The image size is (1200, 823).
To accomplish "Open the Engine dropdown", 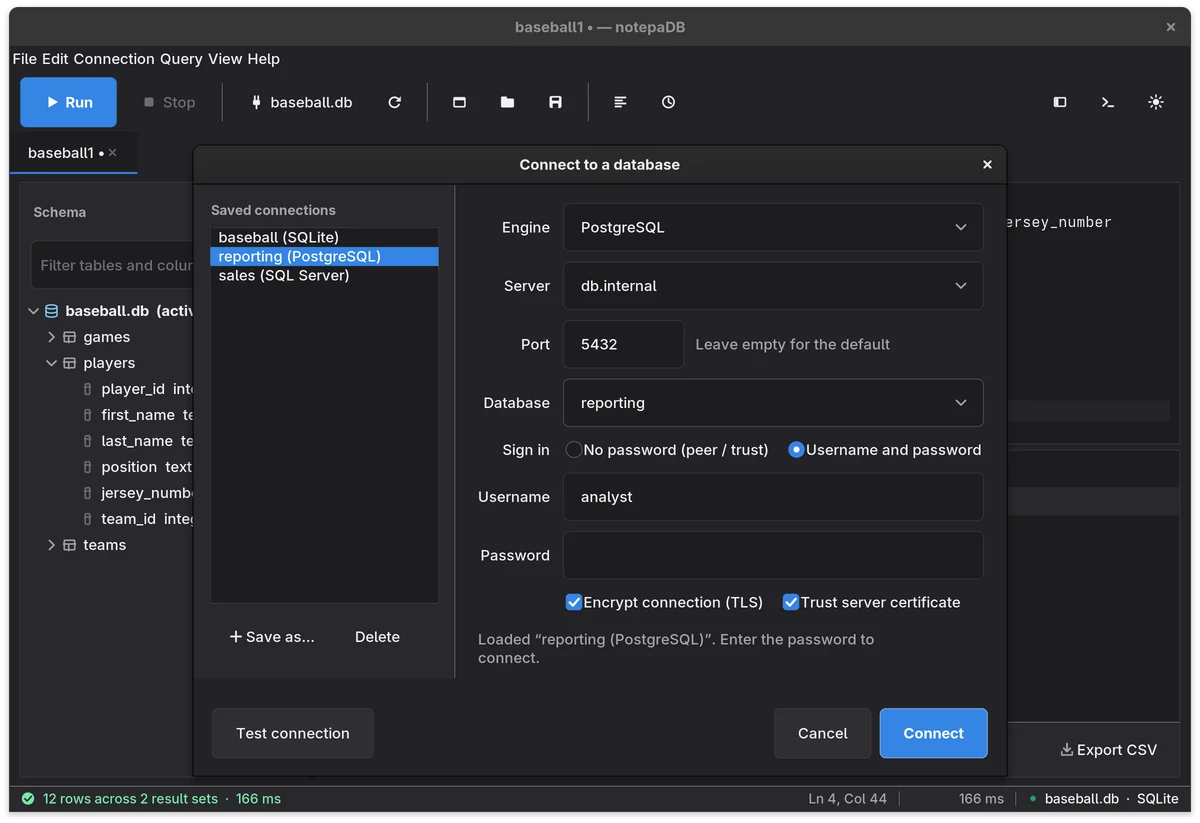I will tap(773, 227).
